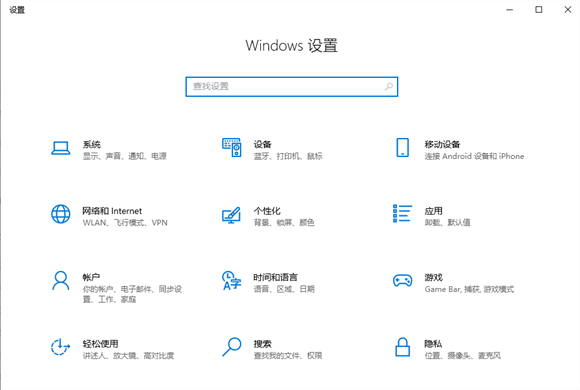Open the Personalization monitor and brush icon

click(232, 215)
